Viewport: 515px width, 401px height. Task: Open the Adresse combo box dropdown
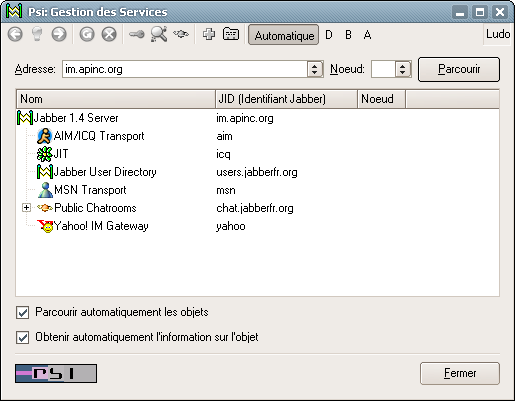pyautogui.click(x=315, y=69)
